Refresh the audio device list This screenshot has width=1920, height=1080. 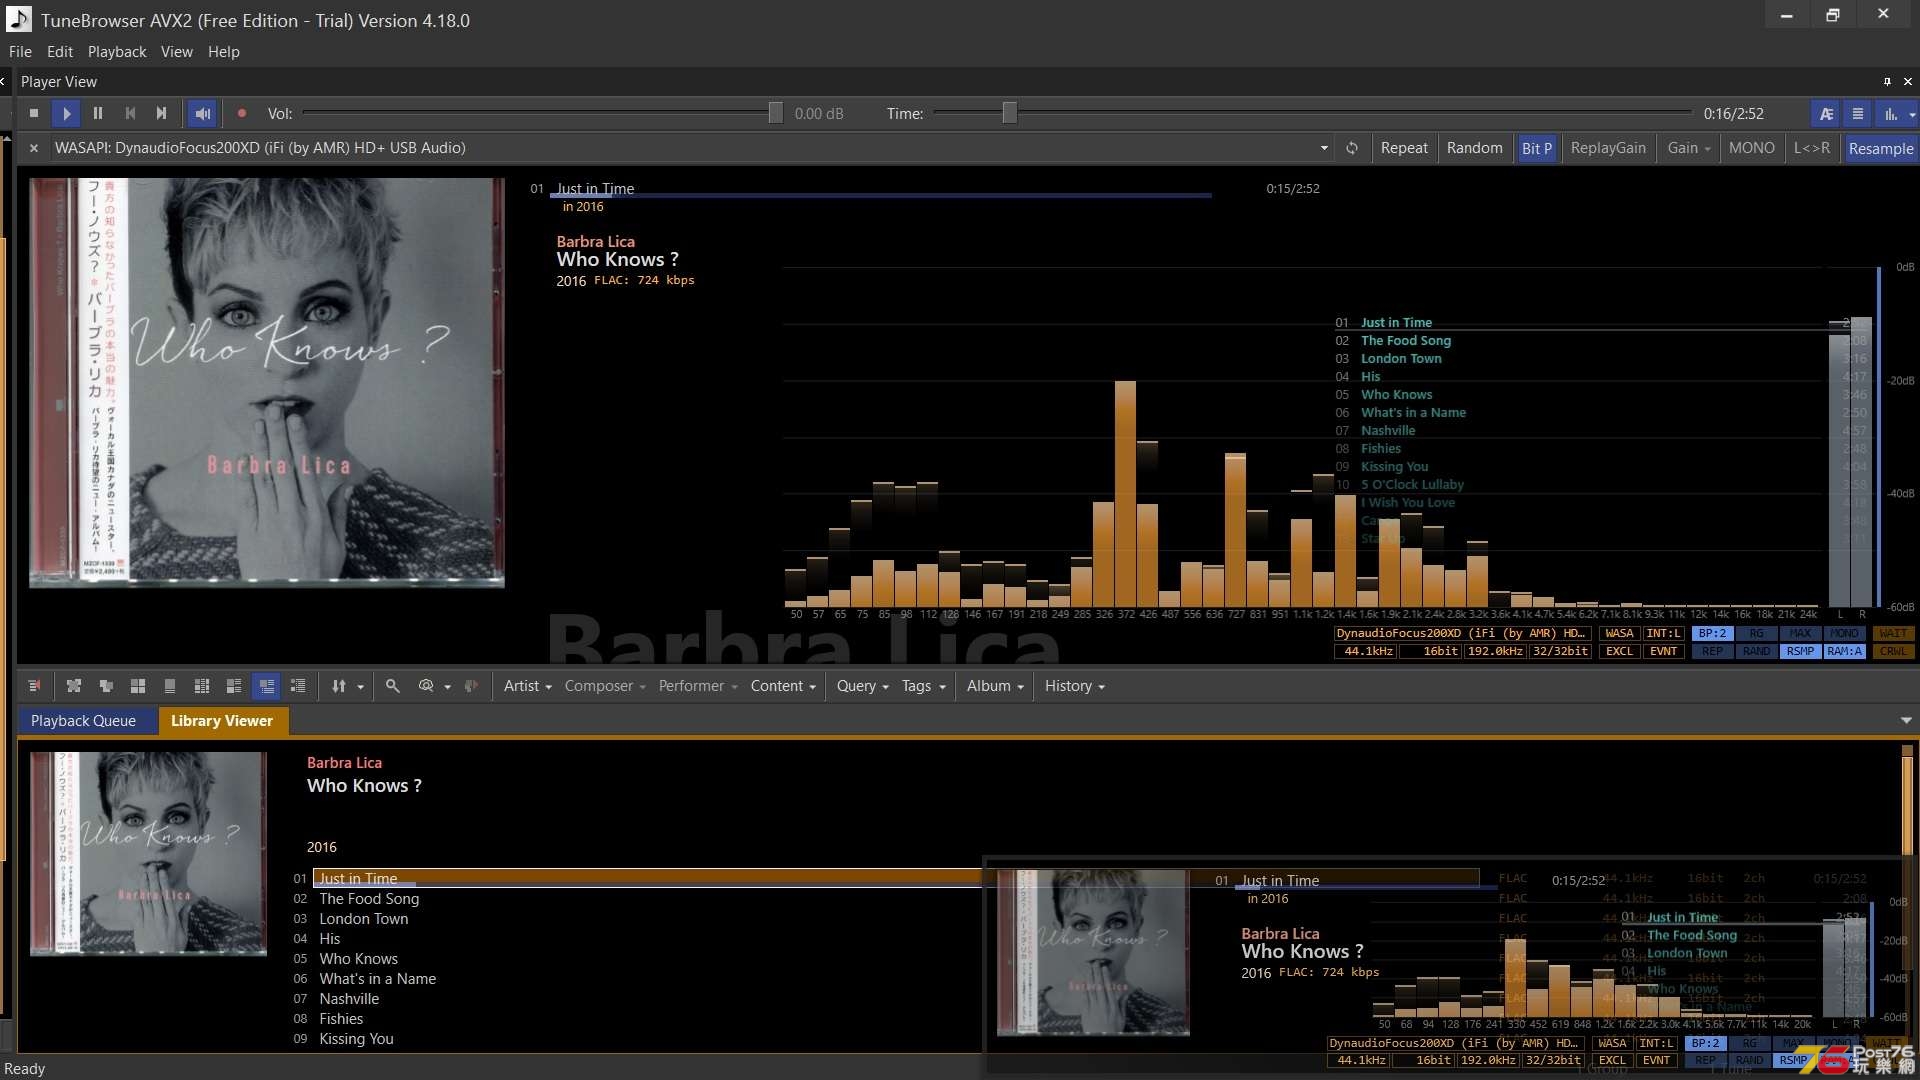[1352, 148]
